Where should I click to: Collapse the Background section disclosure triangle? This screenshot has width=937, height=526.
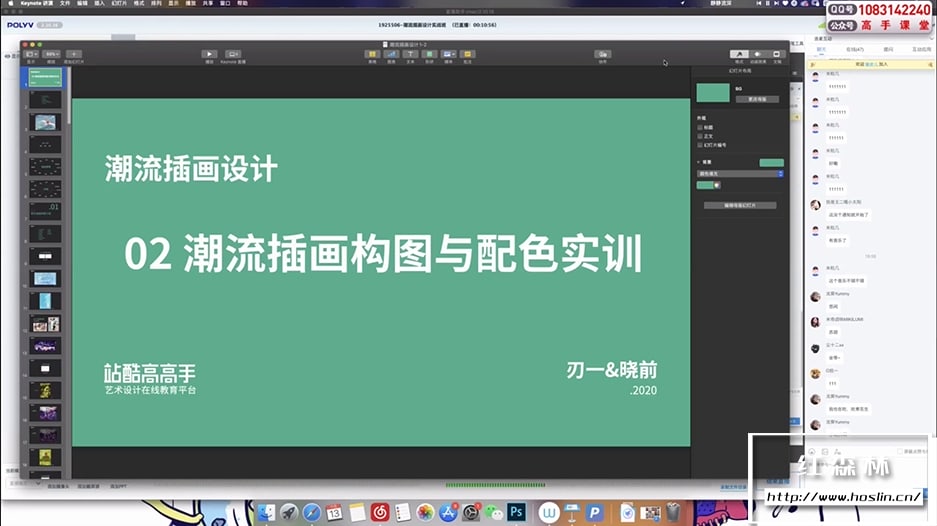pos(699,162)
